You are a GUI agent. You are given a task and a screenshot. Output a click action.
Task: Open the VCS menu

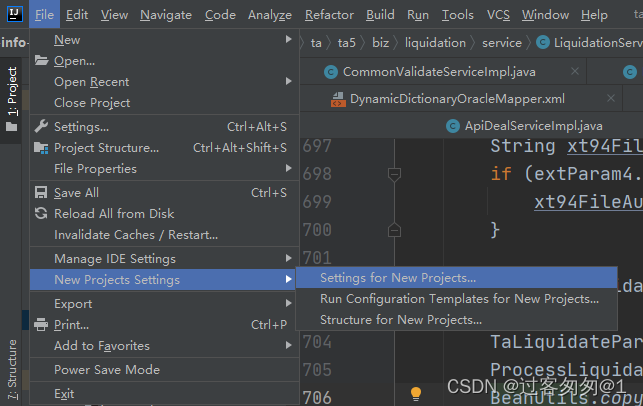[498, 15]
